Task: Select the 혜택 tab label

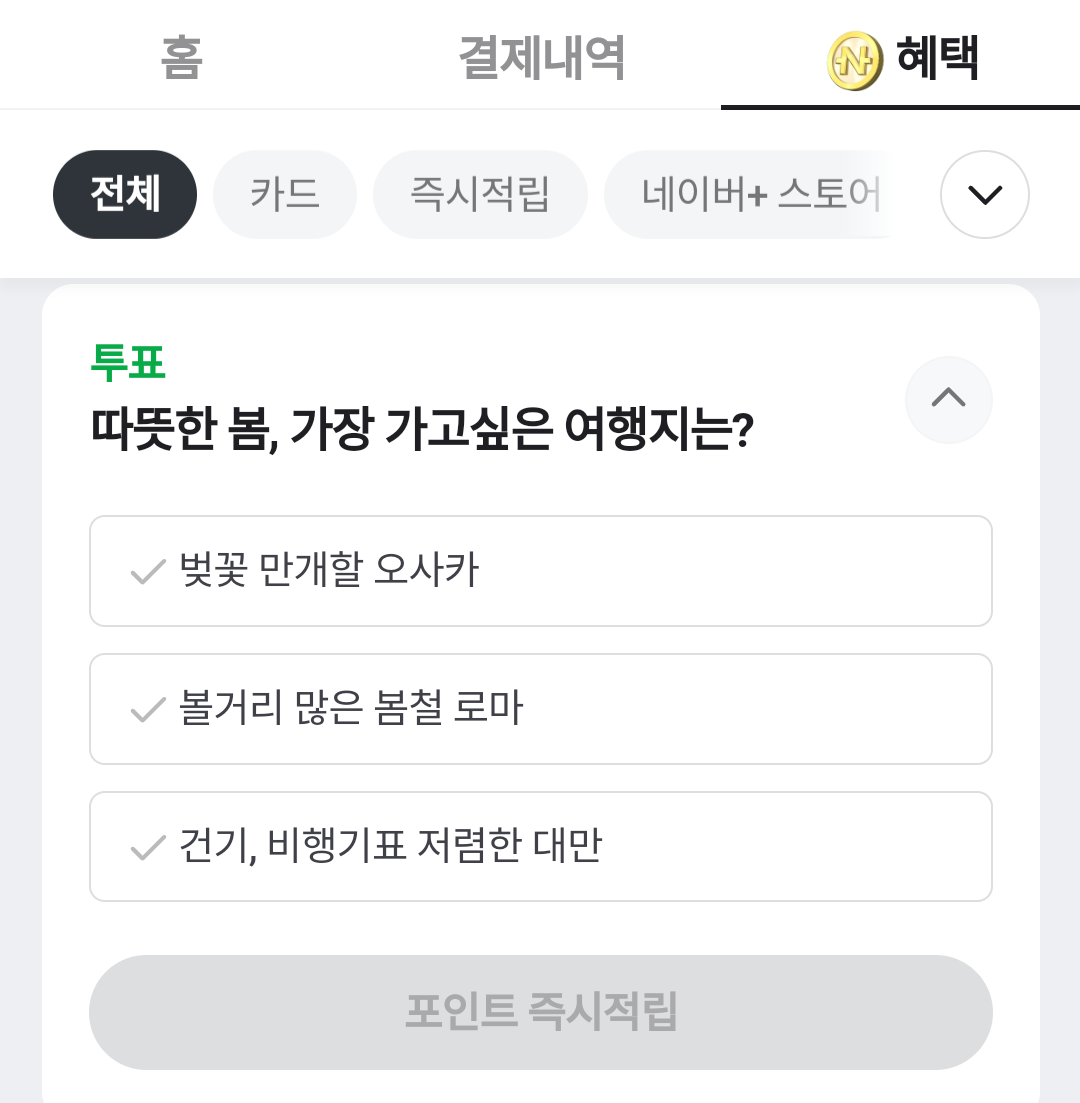Action: pos(937,58)
